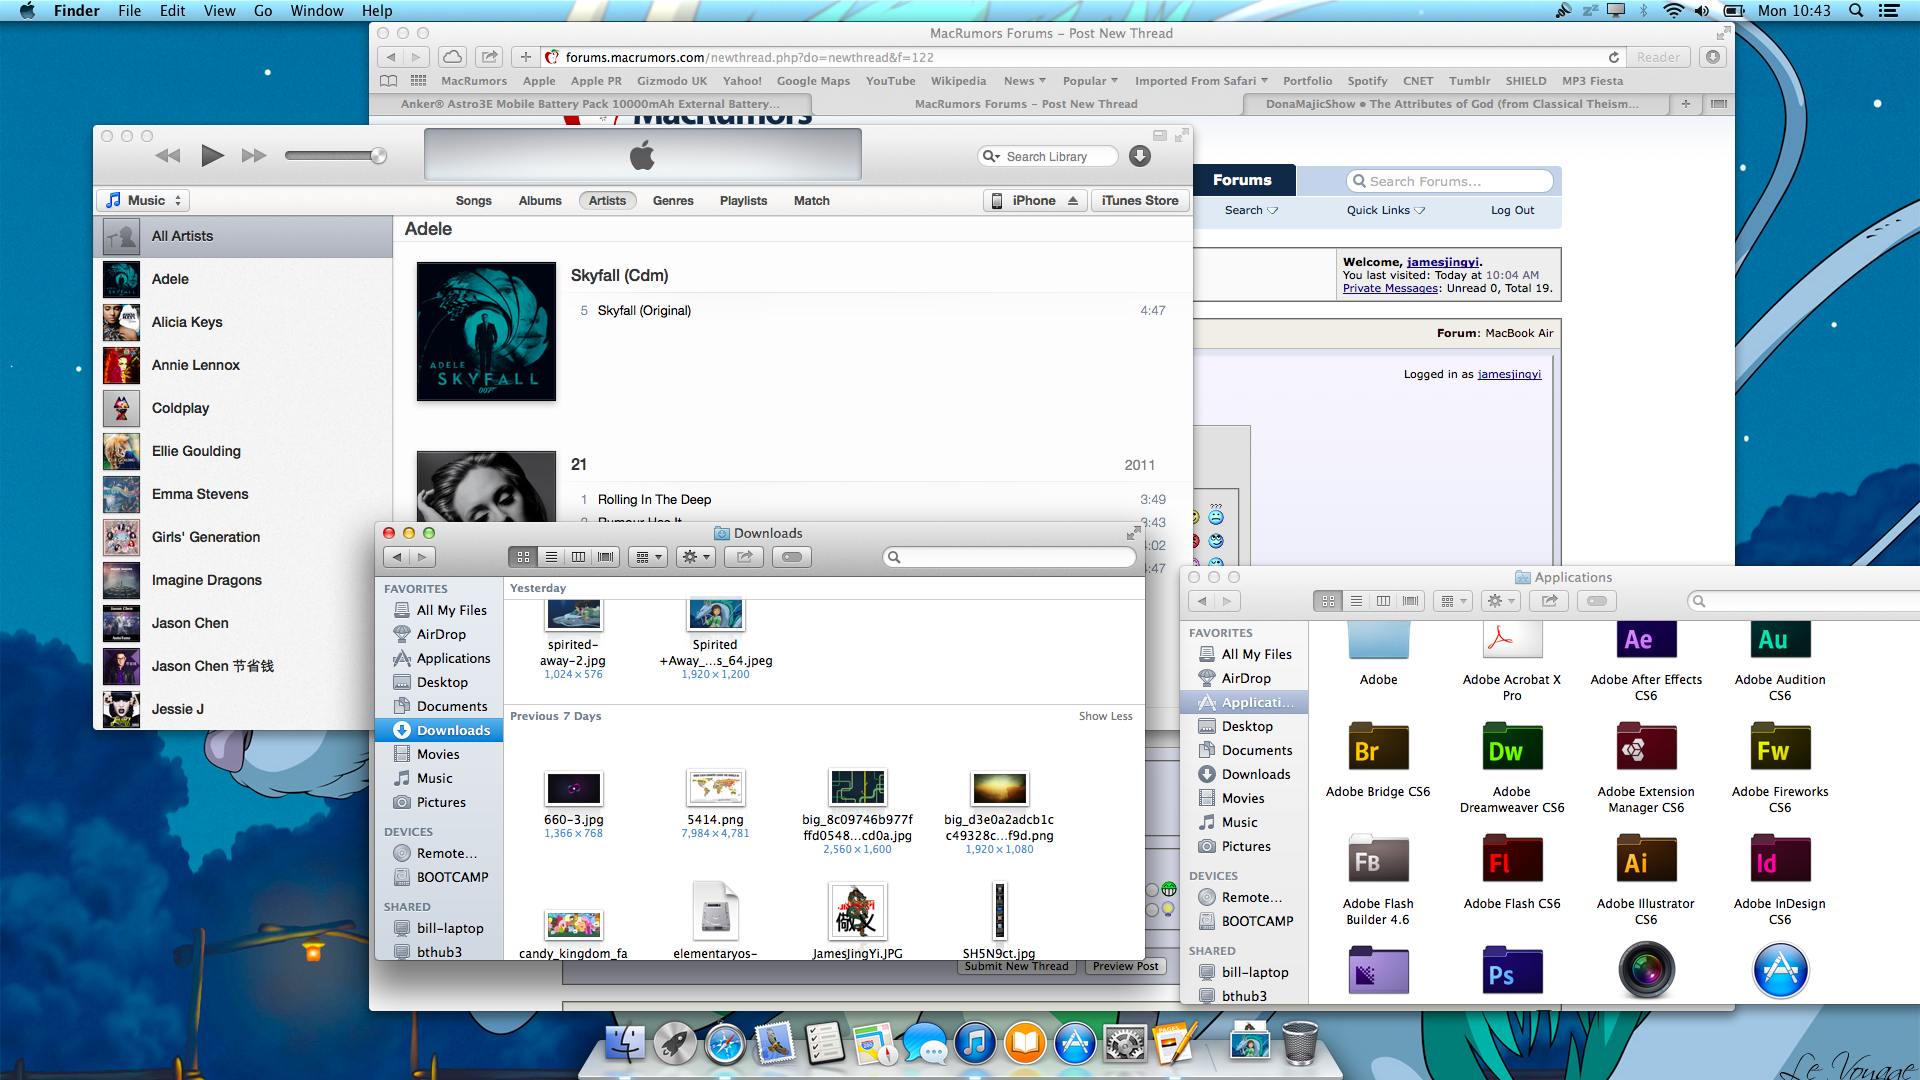Open the Window menu in menu bar
The width and height of the screenshot is (1920, 1080).
tap(316, 11)
